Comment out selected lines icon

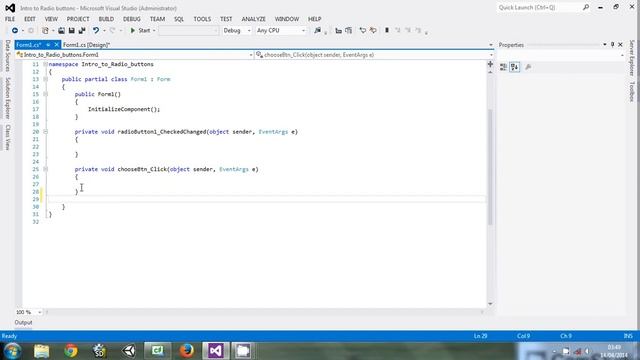tap(362, 31)
